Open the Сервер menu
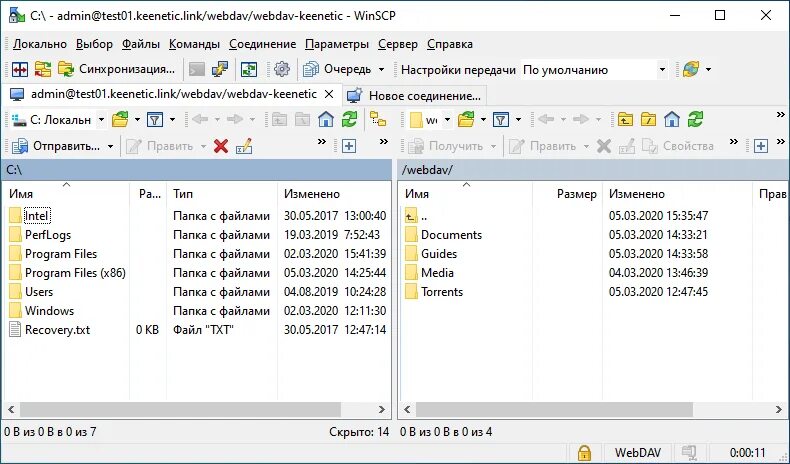This screenshot has height=464, width=790. [x=398, y=44]
